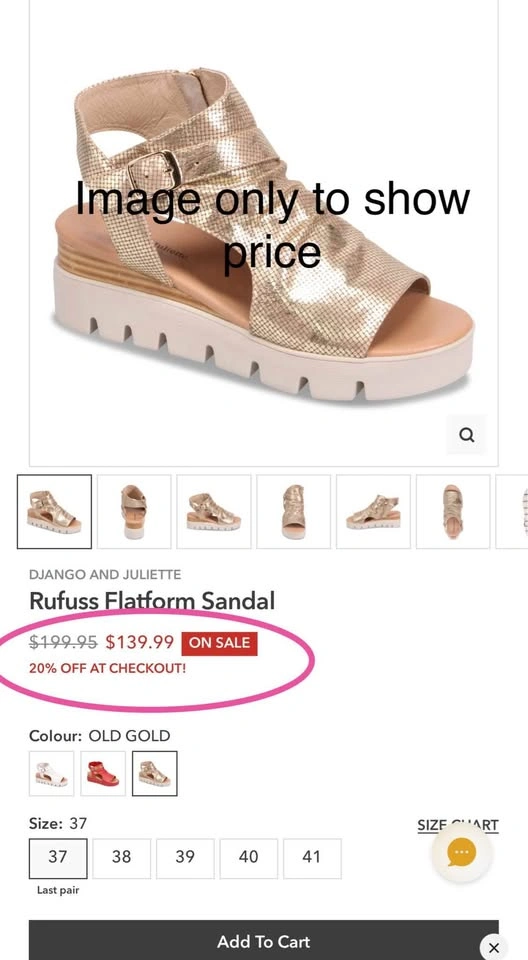Choose the red colour swatch
The height and width of the screenshot is (960, 528).
(x=103, y=773)
